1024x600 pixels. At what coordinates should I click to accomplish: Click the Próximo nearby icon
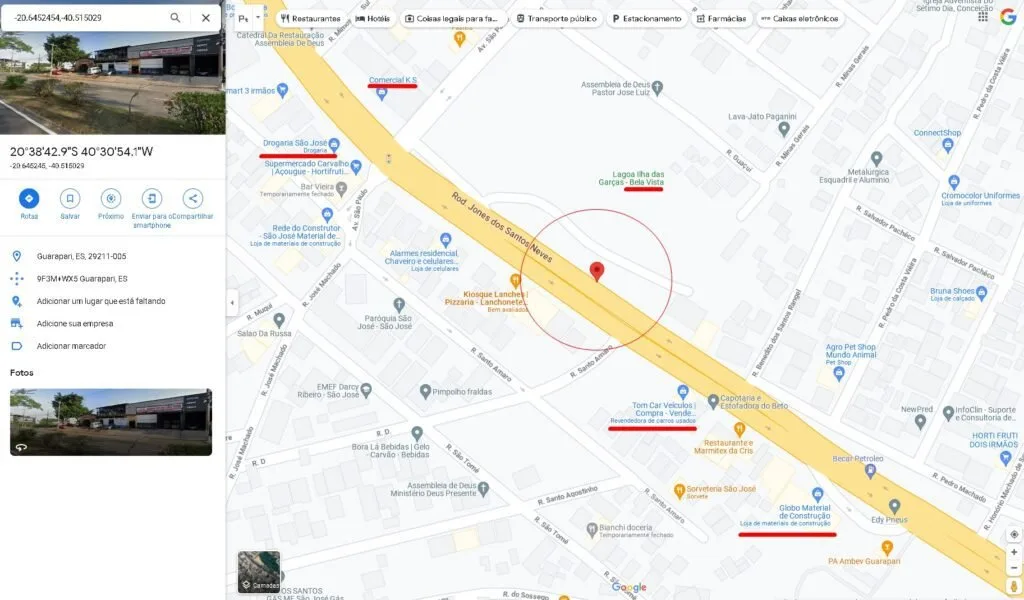click(111, 198)
